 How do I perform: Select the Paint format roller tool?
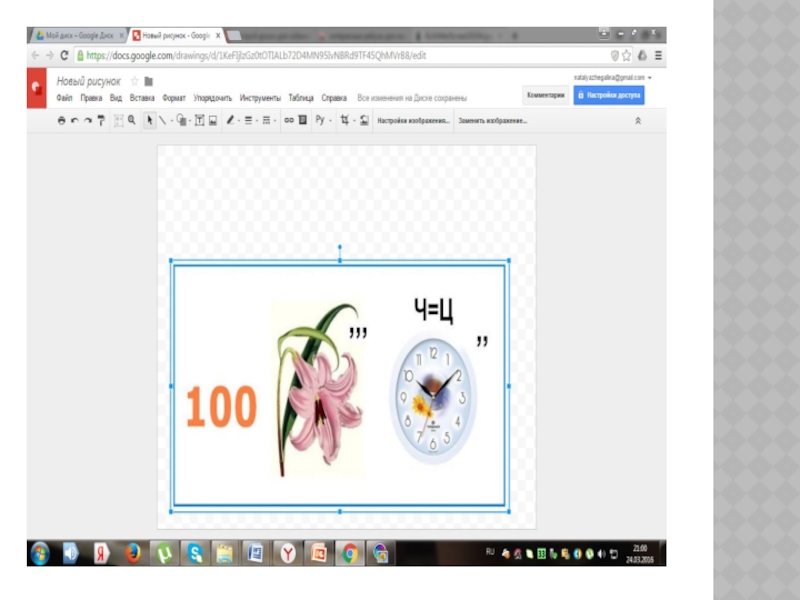click(x=101, y=120)
